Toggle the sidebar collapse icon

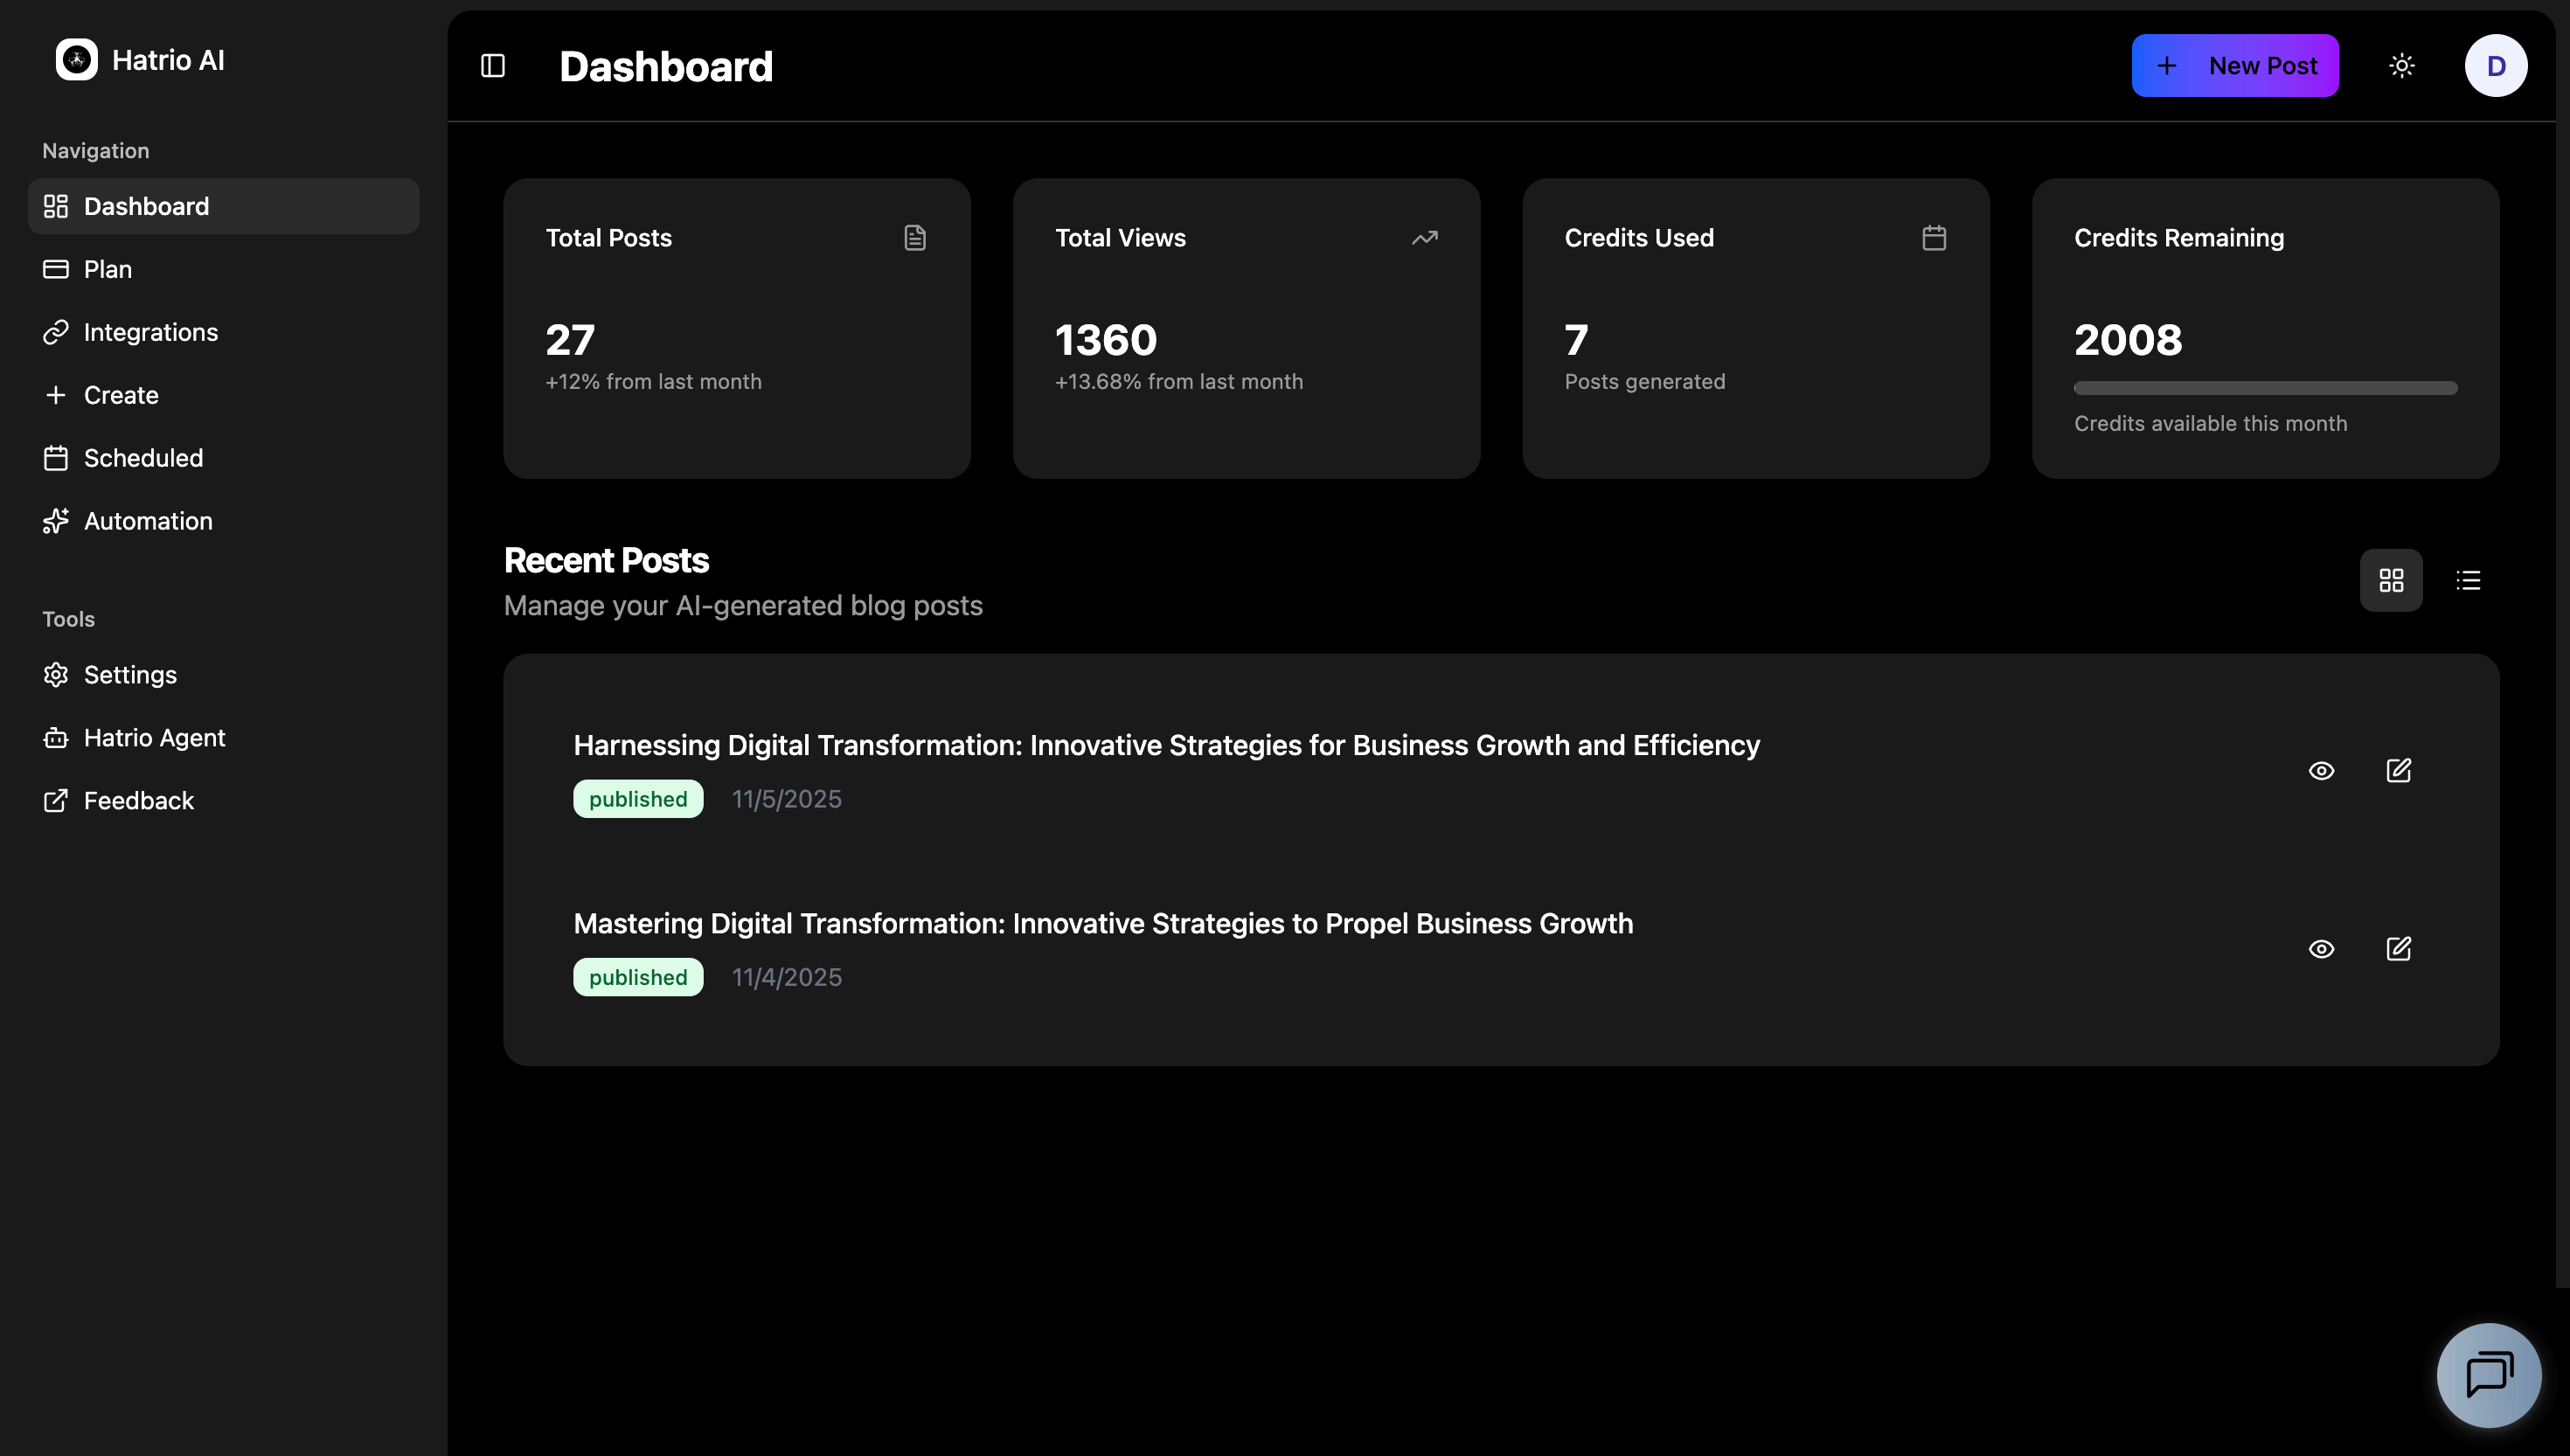point(492,65)
